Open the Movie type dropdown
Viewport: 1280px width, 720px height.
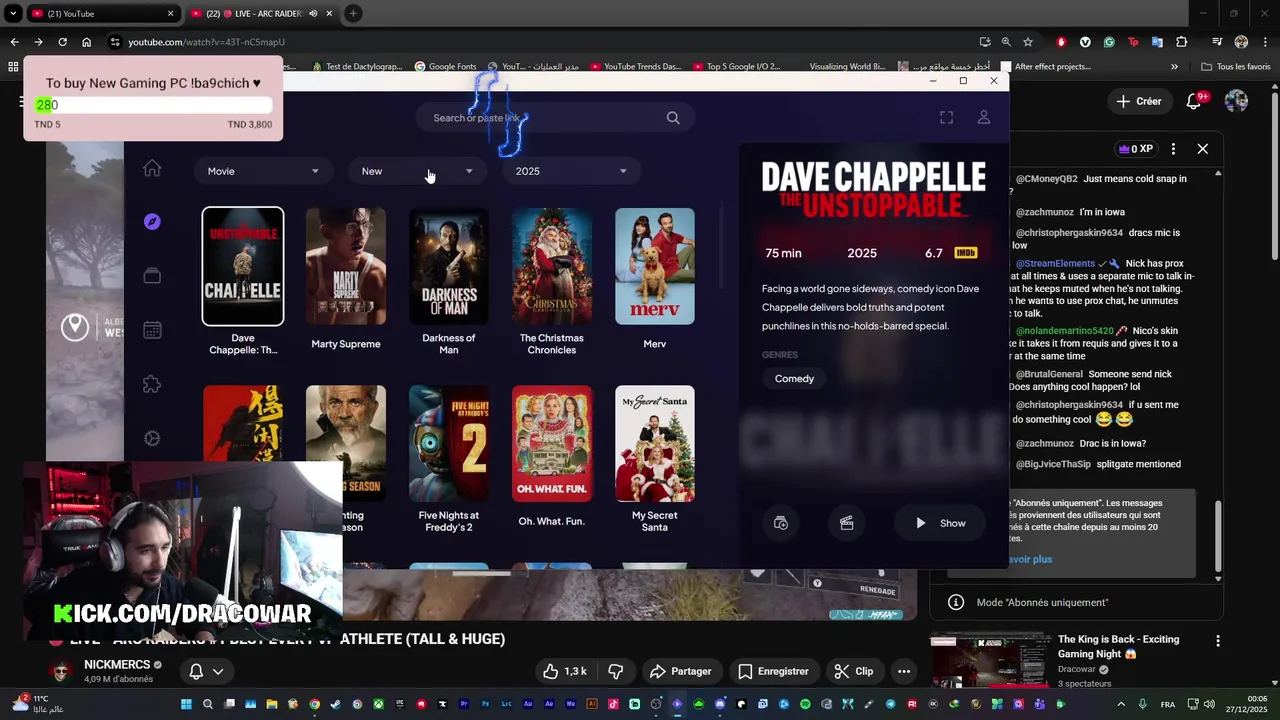coord(263,171)
